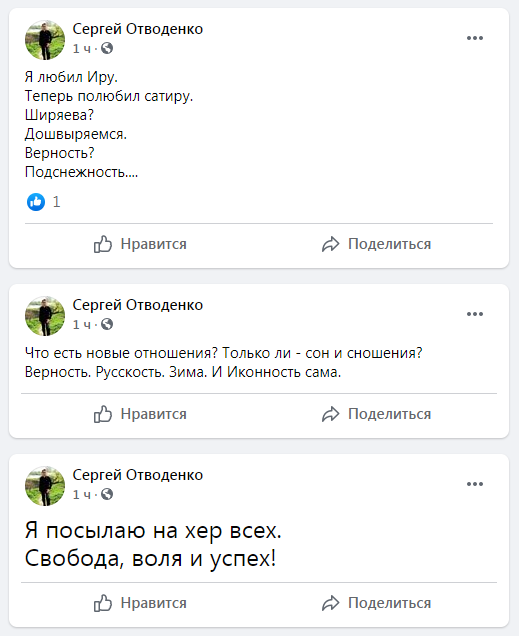Click the globe privacy icon on the first post
519x636 pixels.
107,48
